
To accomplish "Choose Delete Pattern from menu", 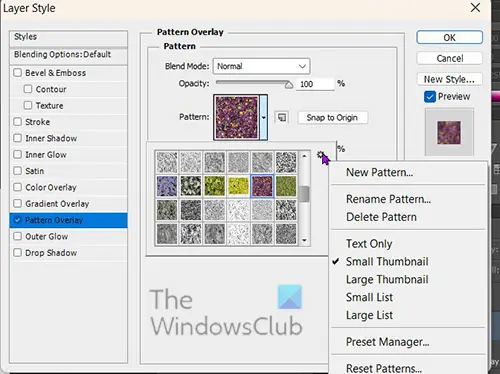I will click(381, 217).
